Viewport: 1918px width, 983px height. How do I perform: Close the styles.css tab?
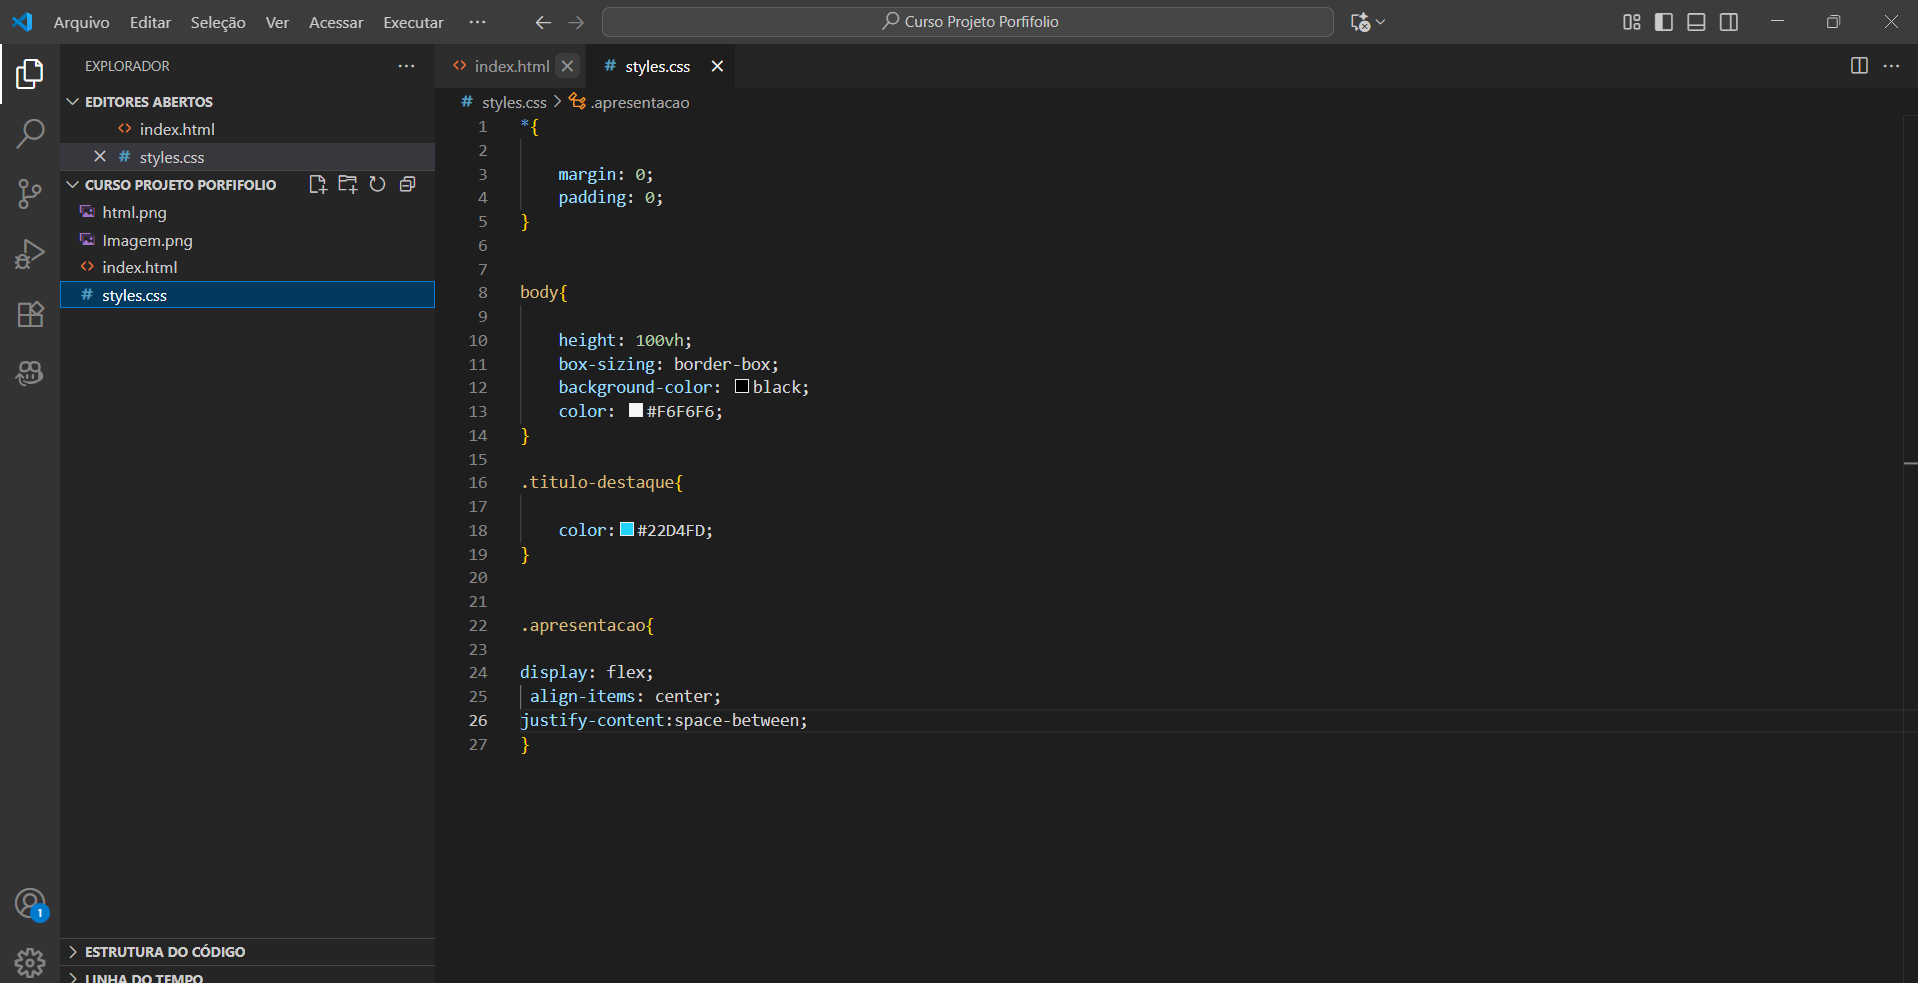click(x=717, y=66)
